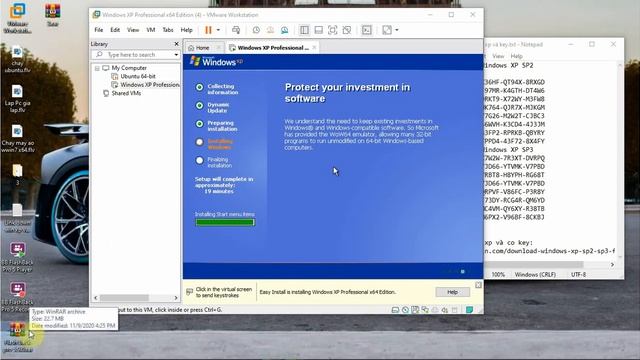The width and height of the screenshot is (640, 360).
Task: Select the folder named 3 on desktop
Action: (17, 175)
